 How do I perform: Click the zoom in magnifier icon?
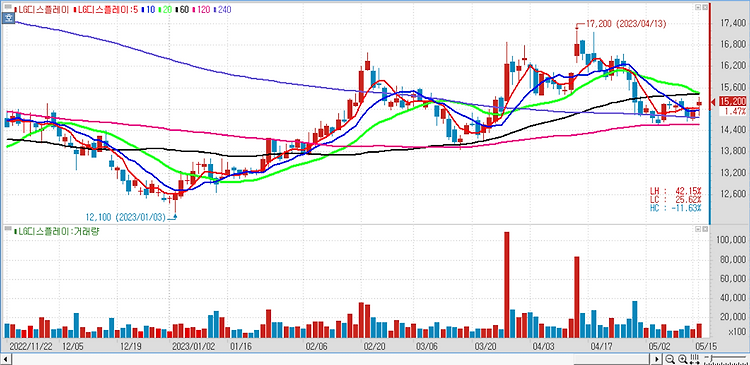(x=682, y=359)
